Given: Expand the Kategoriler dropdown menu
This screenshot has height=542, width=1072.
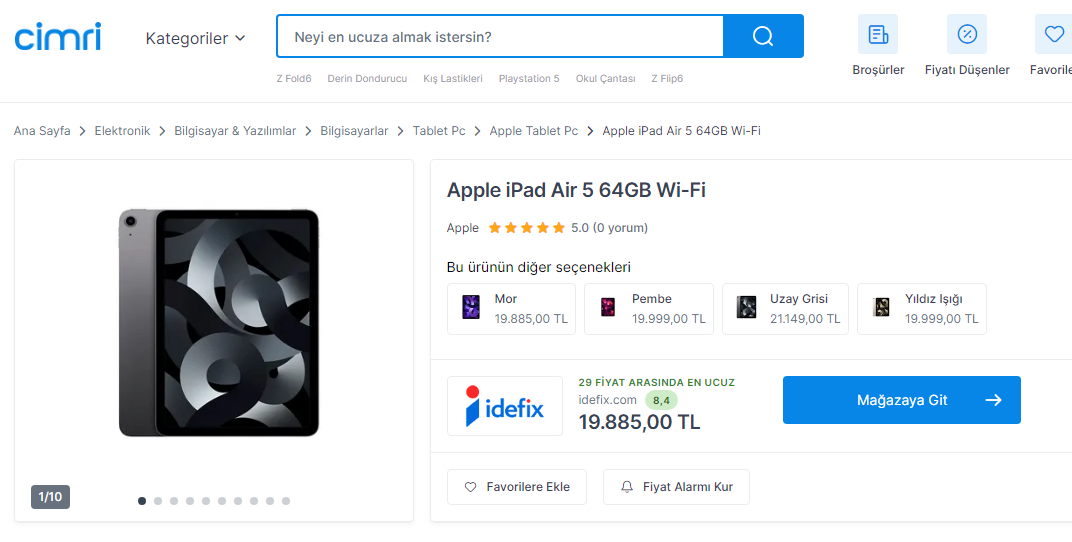Looking at the screenshot, I should (195, 38).
